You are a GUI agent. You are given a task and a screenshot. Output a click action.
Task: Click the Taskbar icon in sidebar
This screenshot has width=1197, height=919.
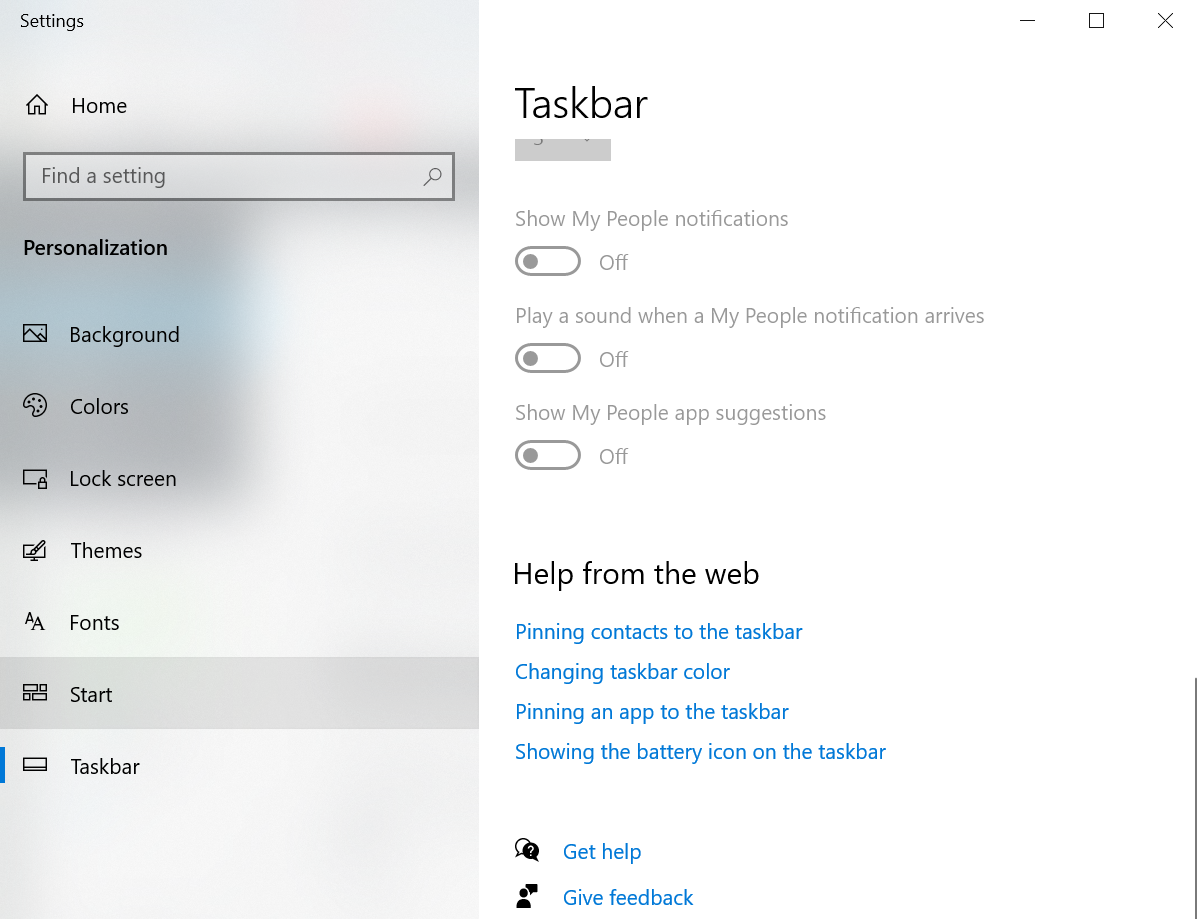point(36,765)
